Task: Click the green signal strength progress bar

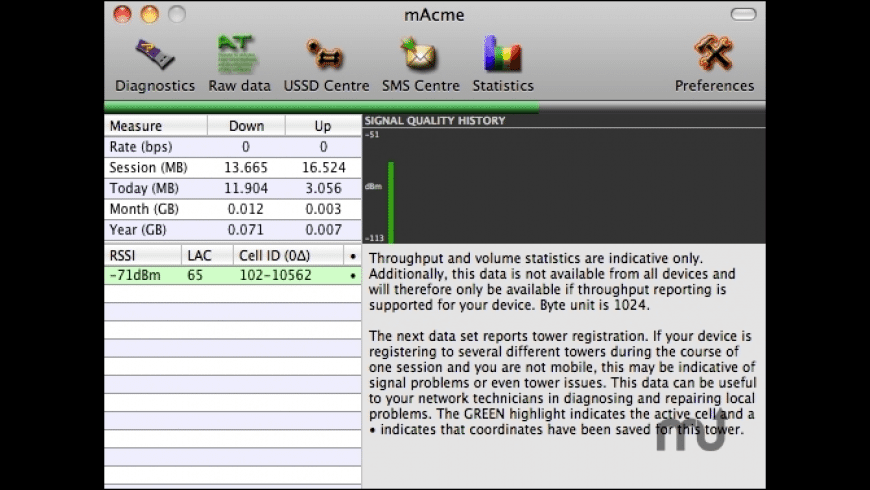Action: click(x=321, y=108)
